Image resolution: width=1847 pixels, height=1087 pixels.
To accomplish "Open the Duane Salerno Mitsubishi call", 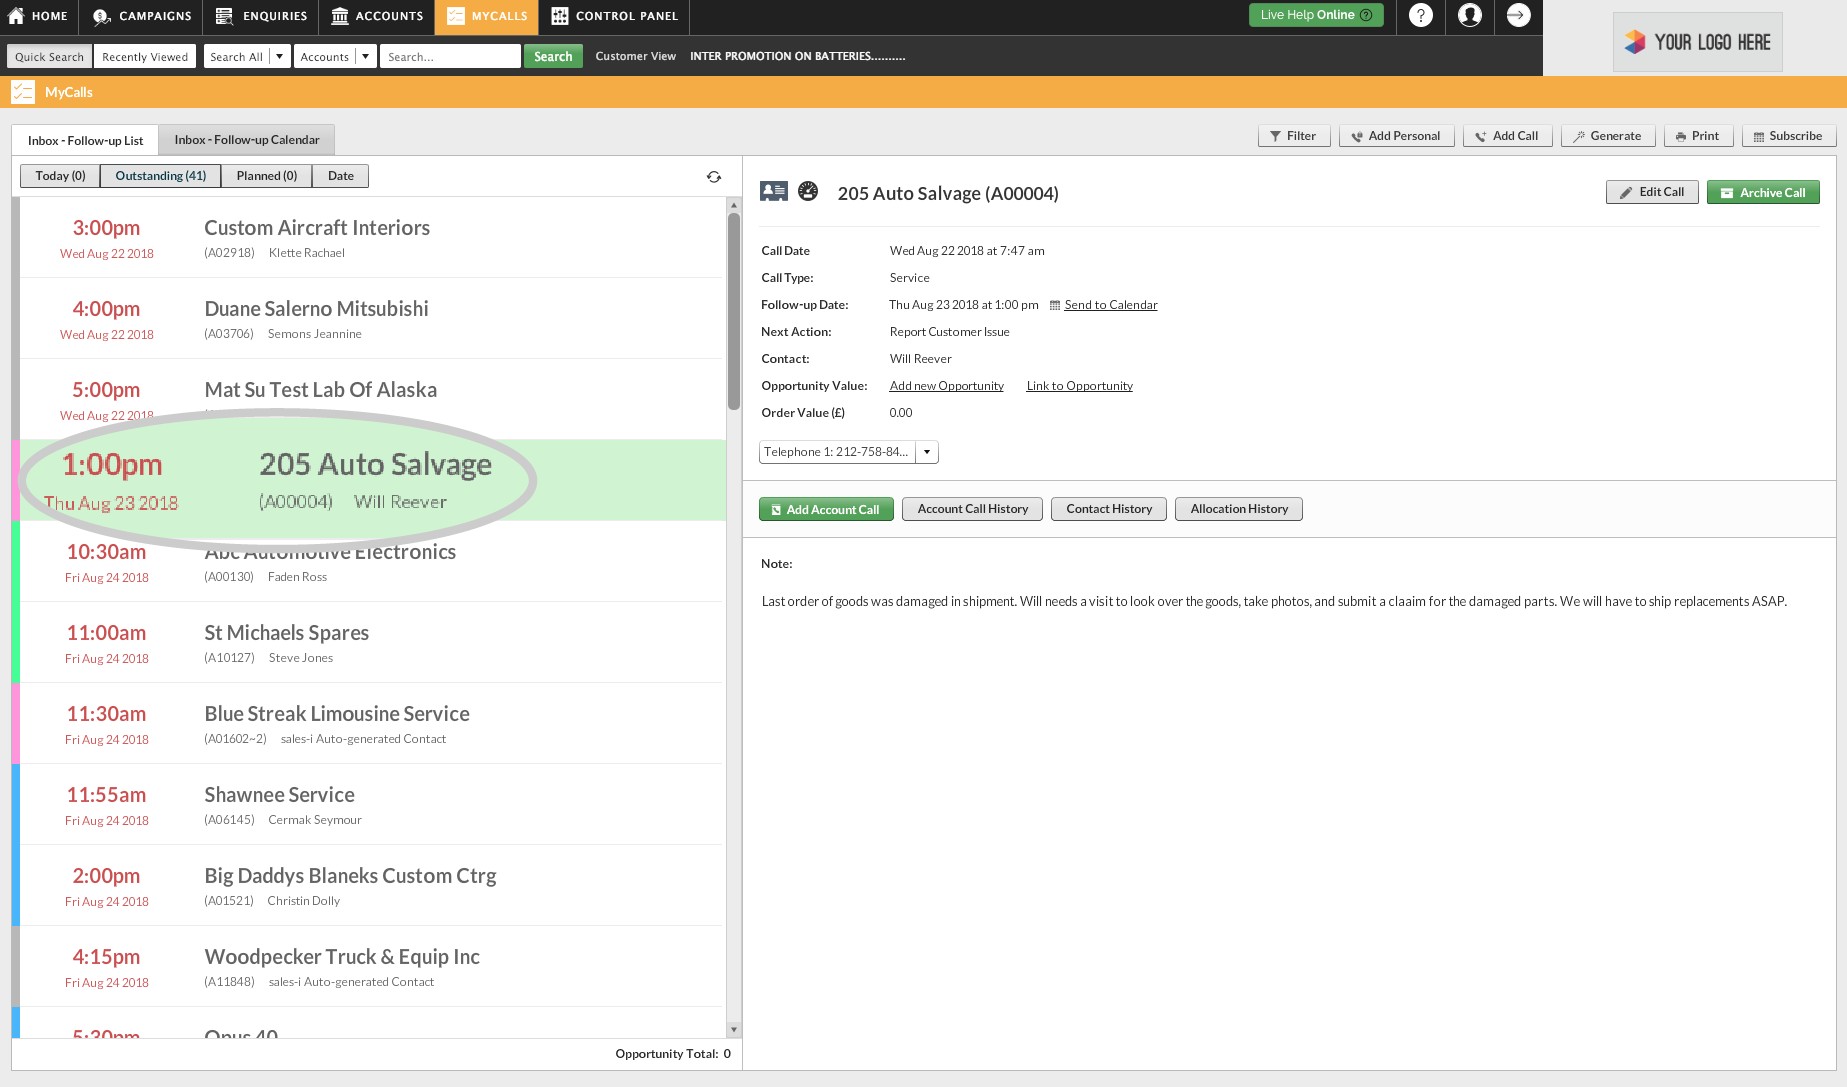I will tap(371, 319).
